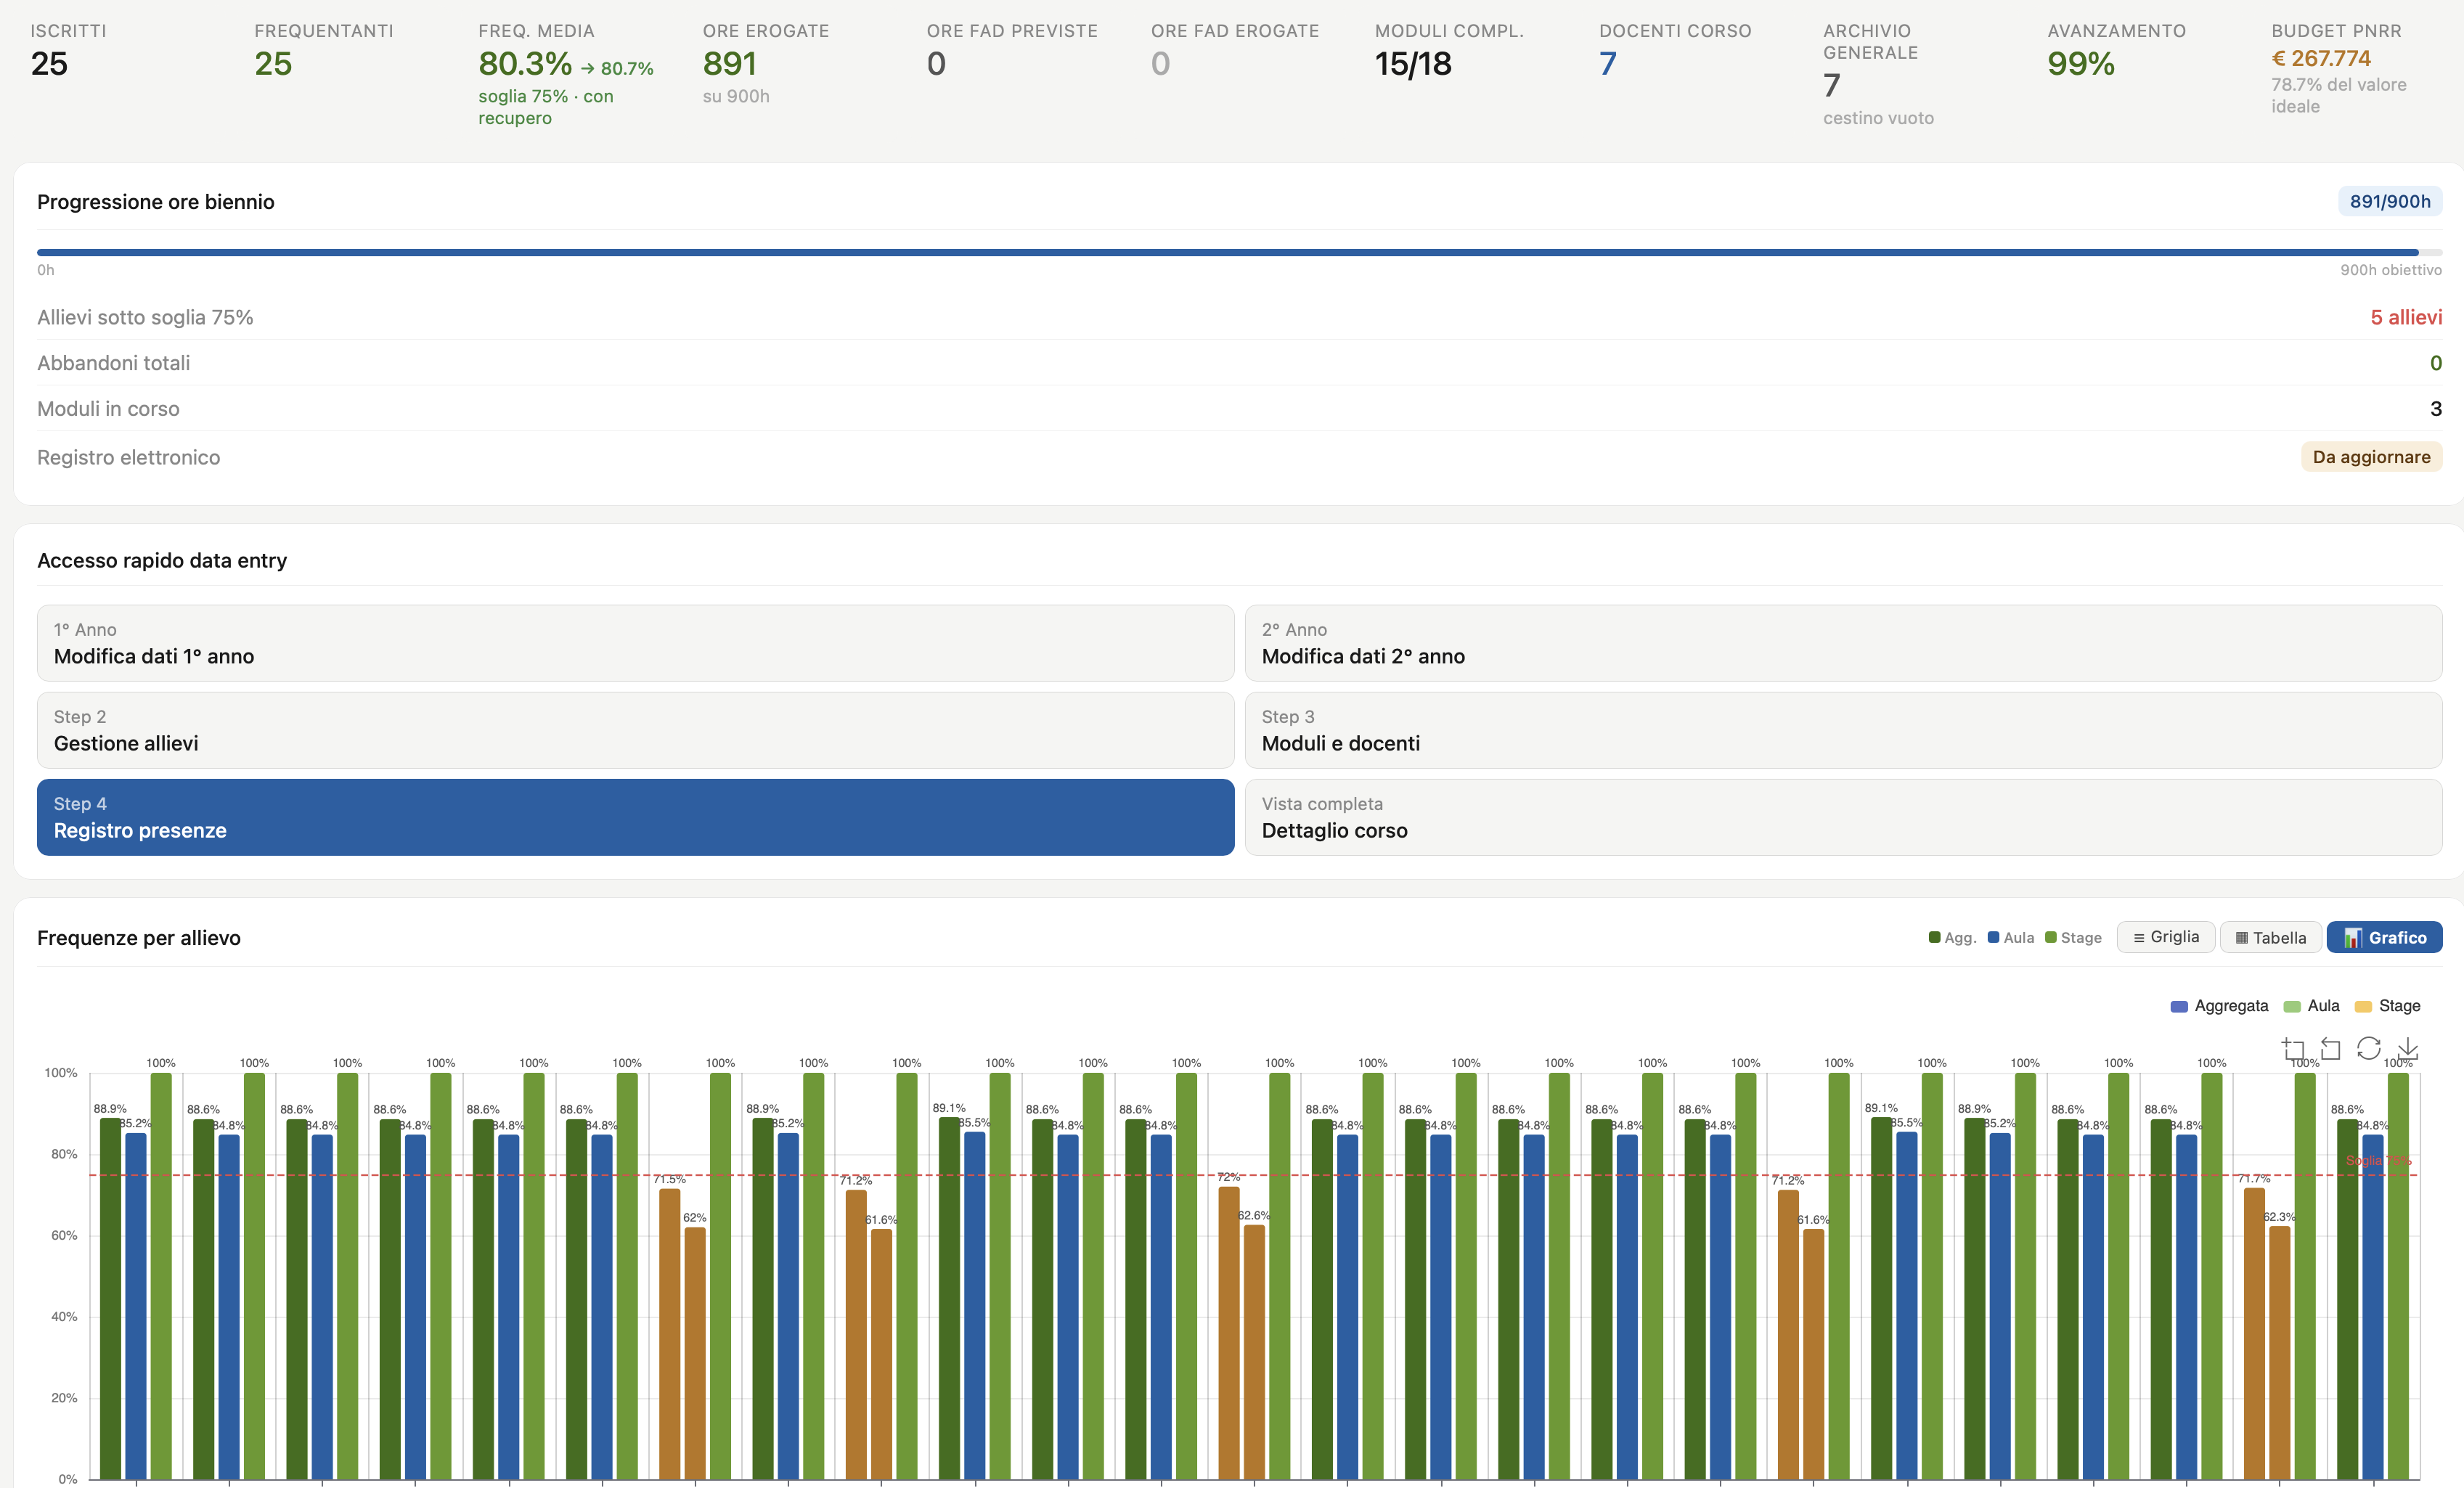
Task: Click the chart restore refresh icon
Action: coord(2368,1048)
